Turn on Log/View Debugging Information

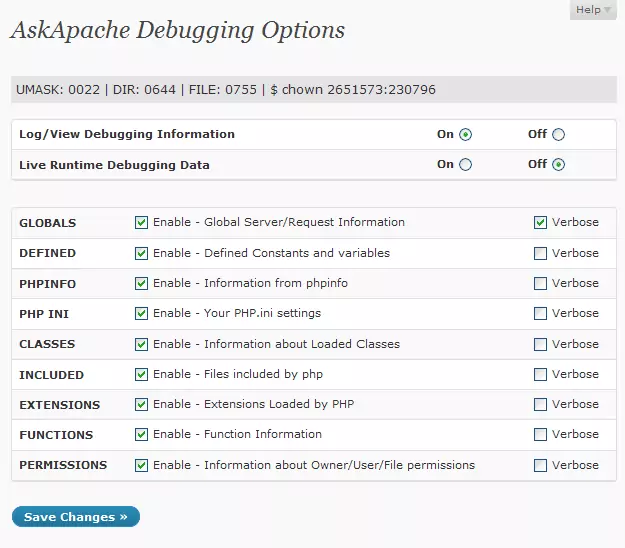pyautogui.click(x=466, y=135)
